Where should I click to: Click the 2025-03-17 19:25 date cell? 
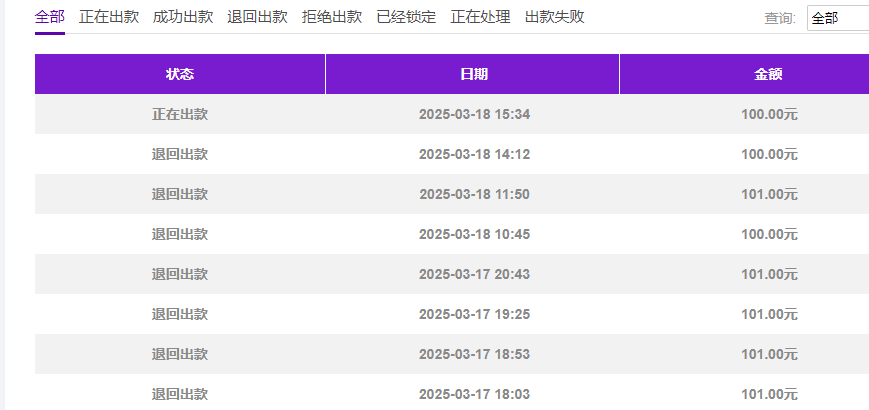(474, 314)
